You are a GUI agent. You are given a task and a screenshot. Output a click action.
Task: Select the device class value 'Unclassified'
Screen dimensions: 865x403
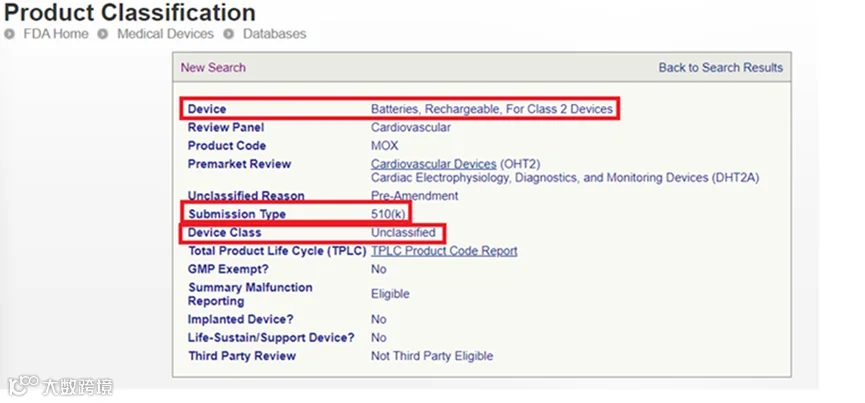(x=403, y=233)
